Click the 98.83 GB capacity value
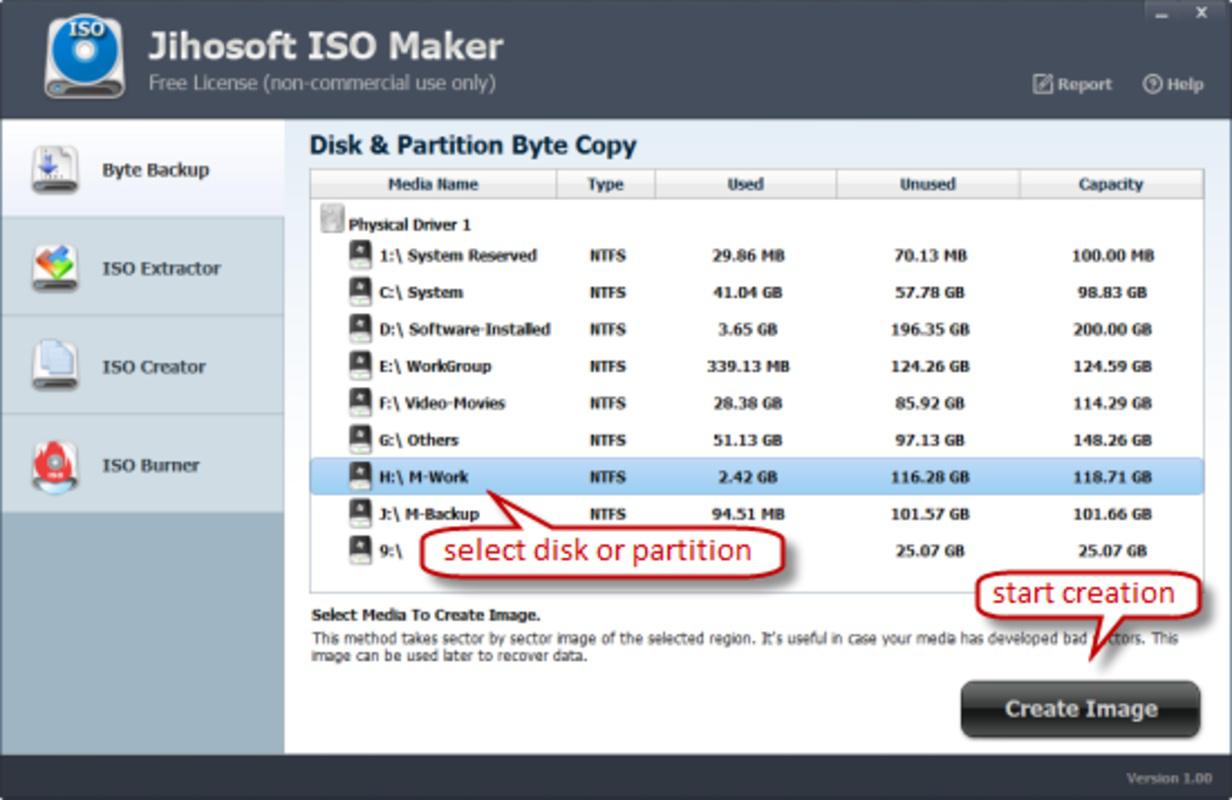This screenshot has height=800, width=1232. (x=1111, y=293)
